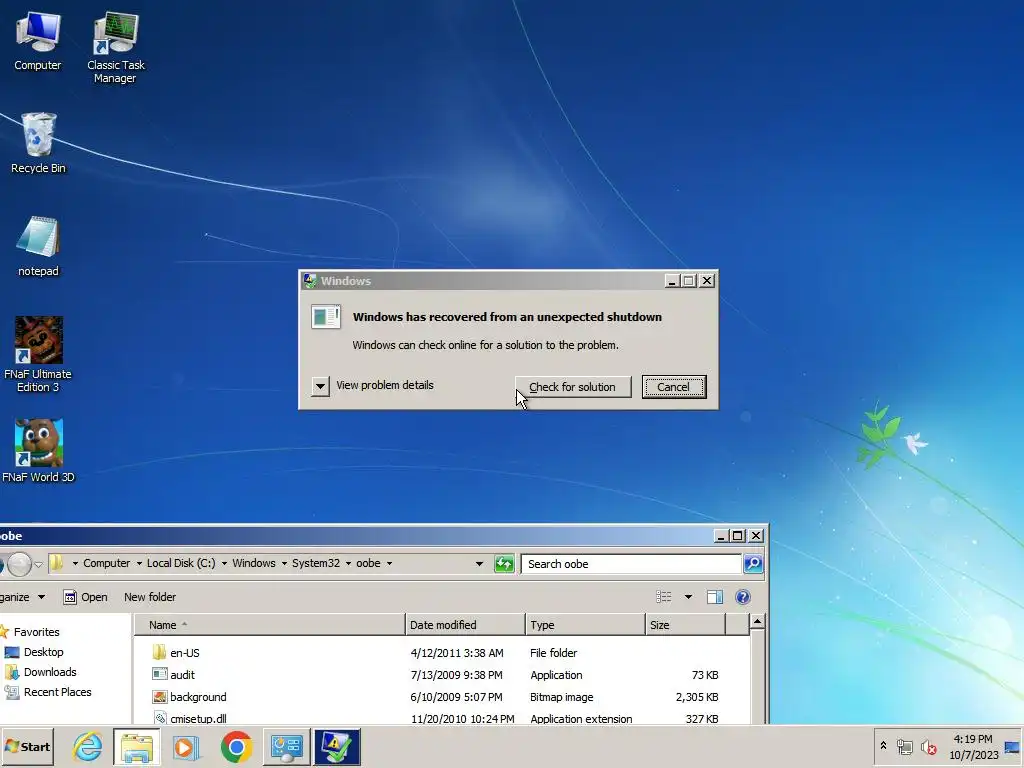Select Desktop in the Favorites list
Screen dimensions: 1024x768
click(43, 652)
